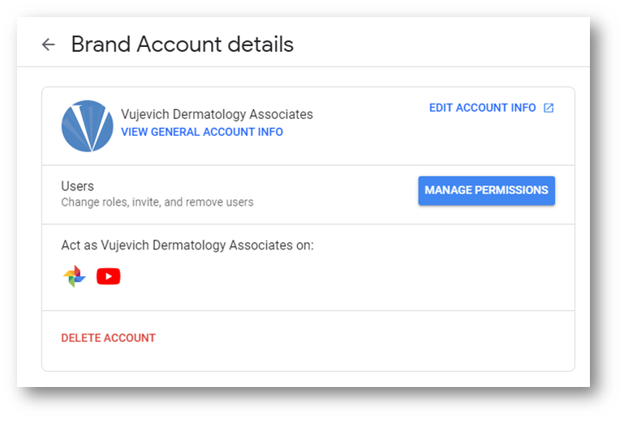Screen dimensions: 624x421
Task: Click 'Change roles, invite, and remove users' text
Action: (x=157, y=202)
